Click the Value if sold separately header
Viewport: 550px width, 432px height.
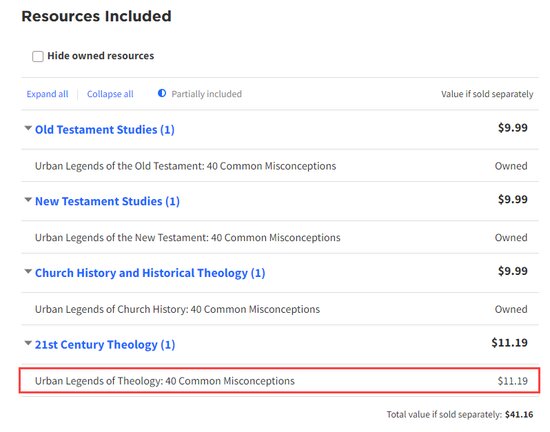coord(487,94)
